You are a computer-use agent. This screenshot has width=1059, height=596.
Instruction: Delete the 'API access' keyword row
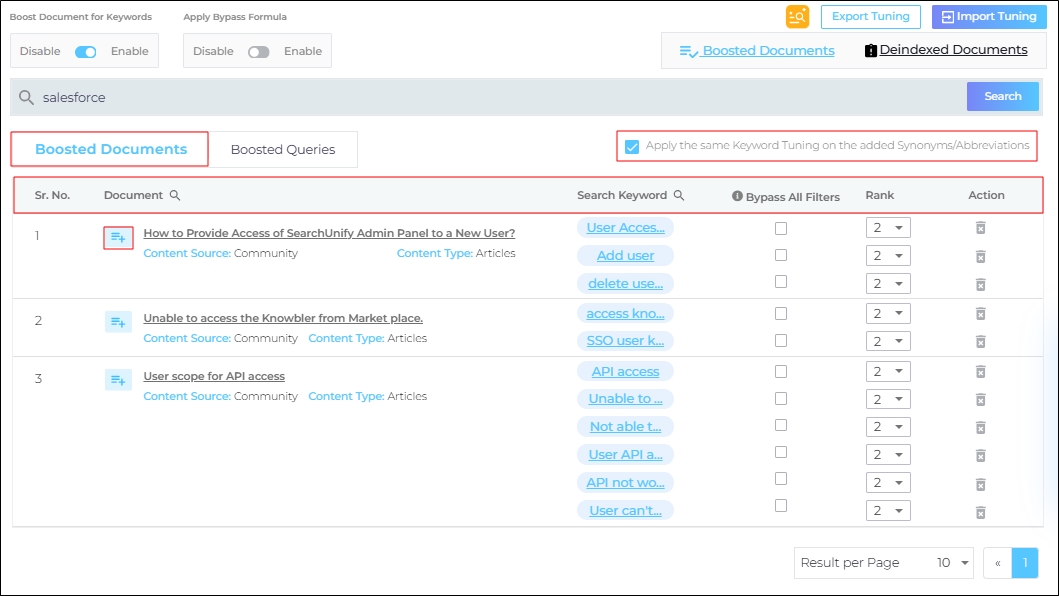[x=980, y=372]
